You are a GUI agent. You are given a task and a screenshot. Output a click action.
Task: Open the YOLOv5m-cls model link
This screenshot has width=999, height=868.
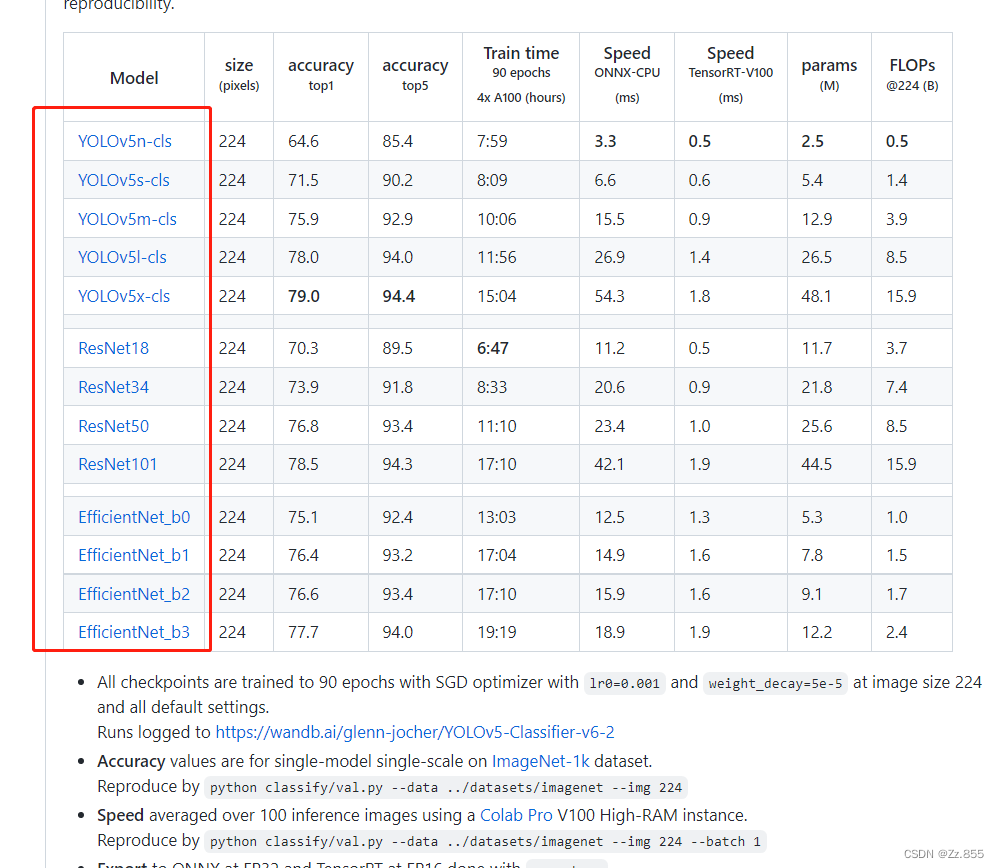pyautogui.click(x=127, y=219)
